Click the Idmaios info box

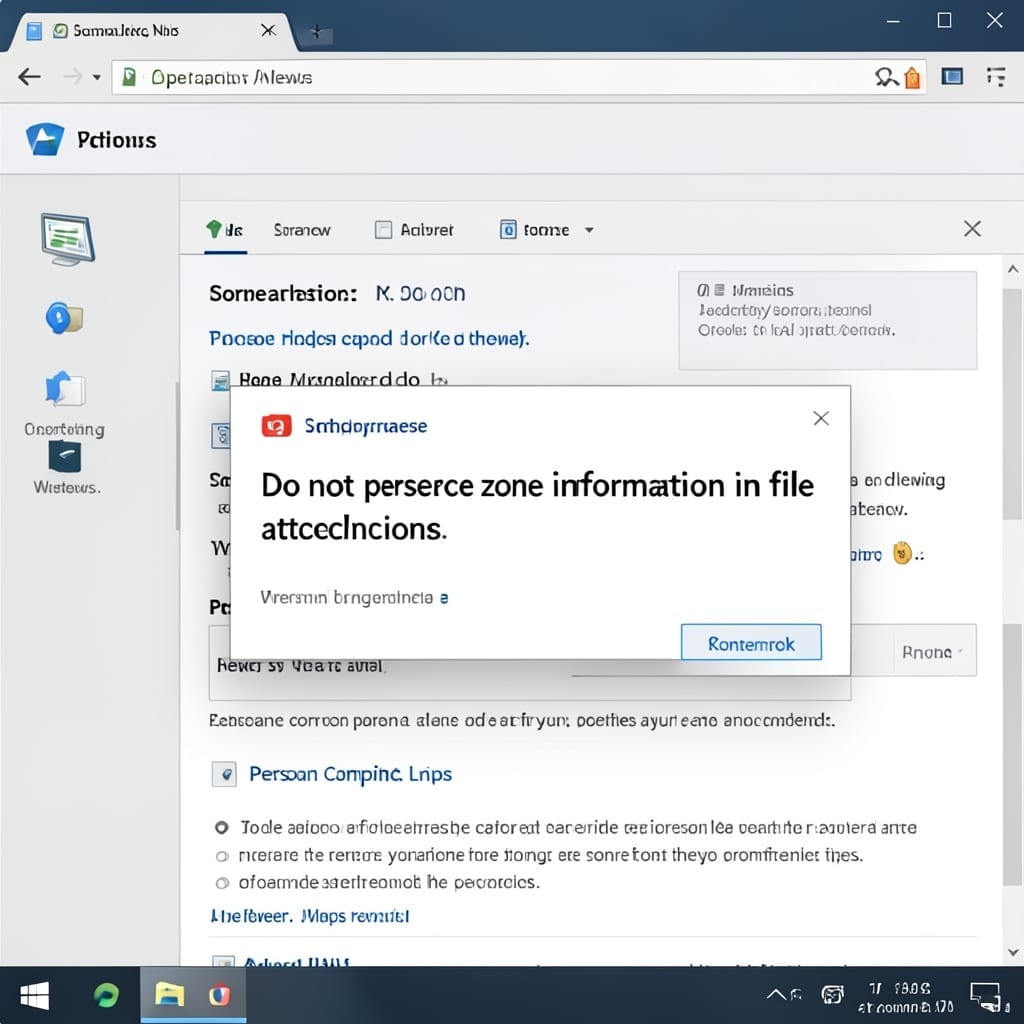click(827, 320)
